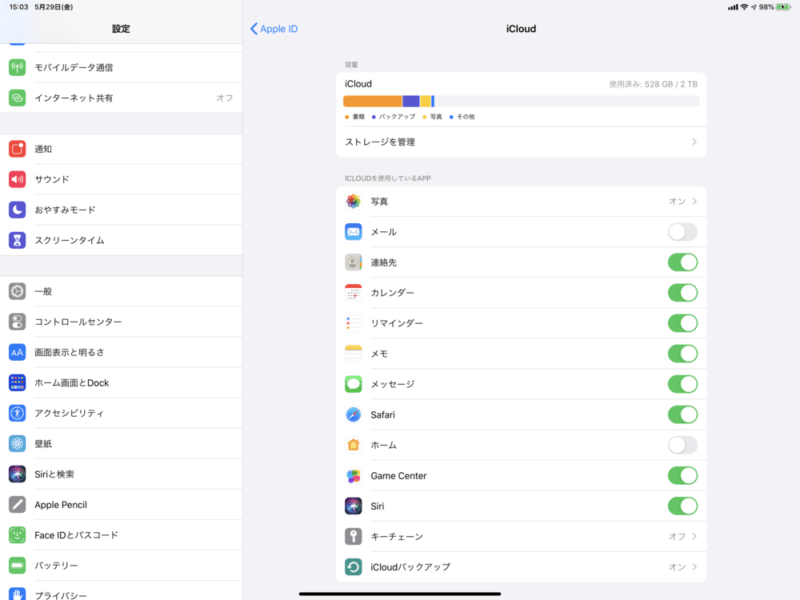Tap the 使用済み: 528 GB / 2 TB text
The image size is (800, 600).
(653, 84)
